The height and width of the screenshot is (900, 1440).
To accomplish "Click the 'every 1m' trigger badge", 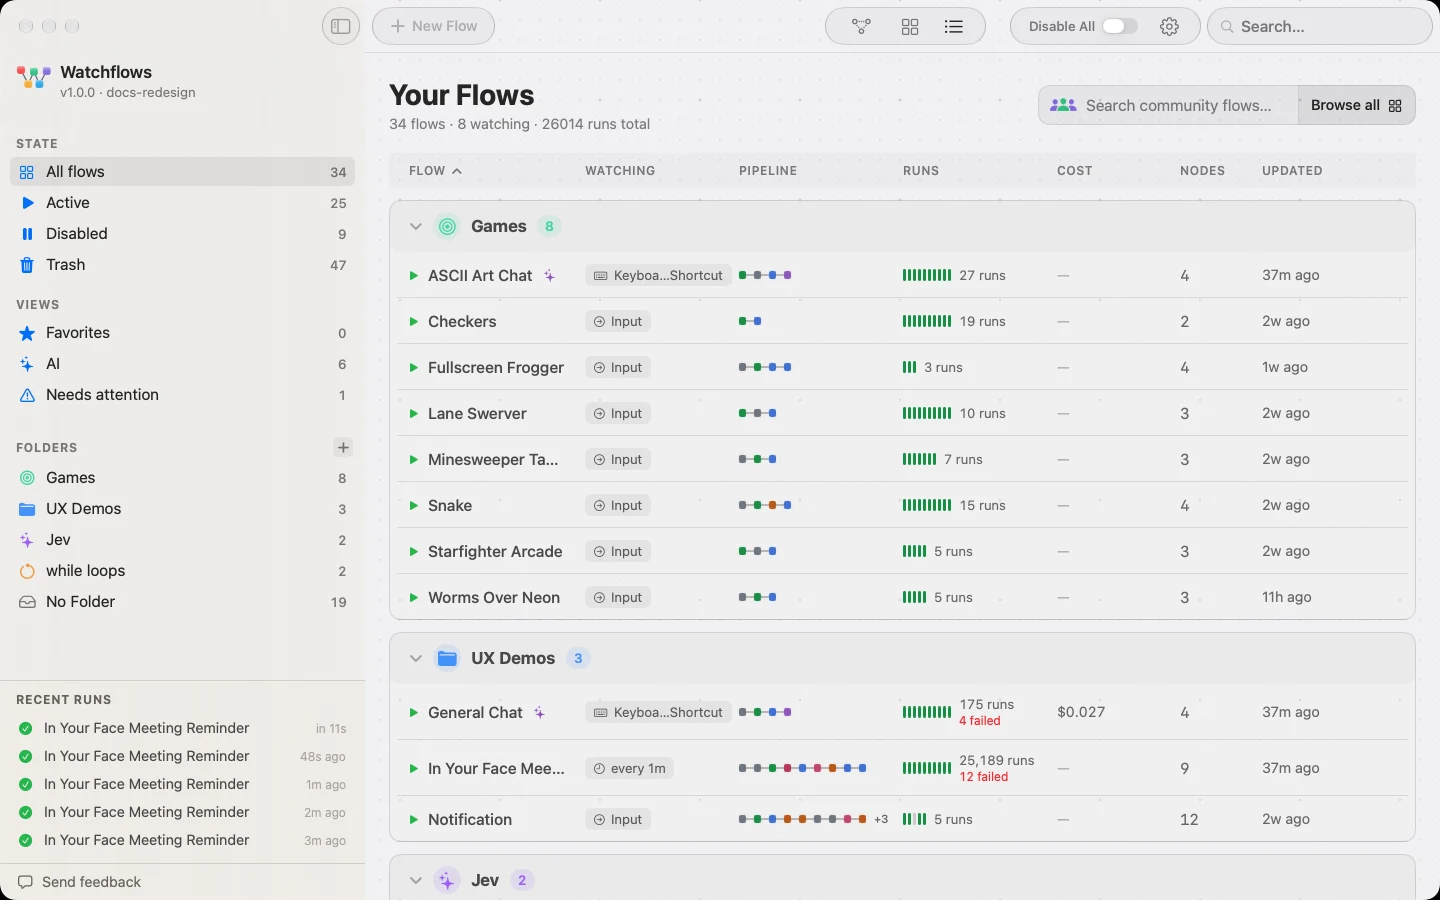I will pyautogui.click(x=629, y=768).
